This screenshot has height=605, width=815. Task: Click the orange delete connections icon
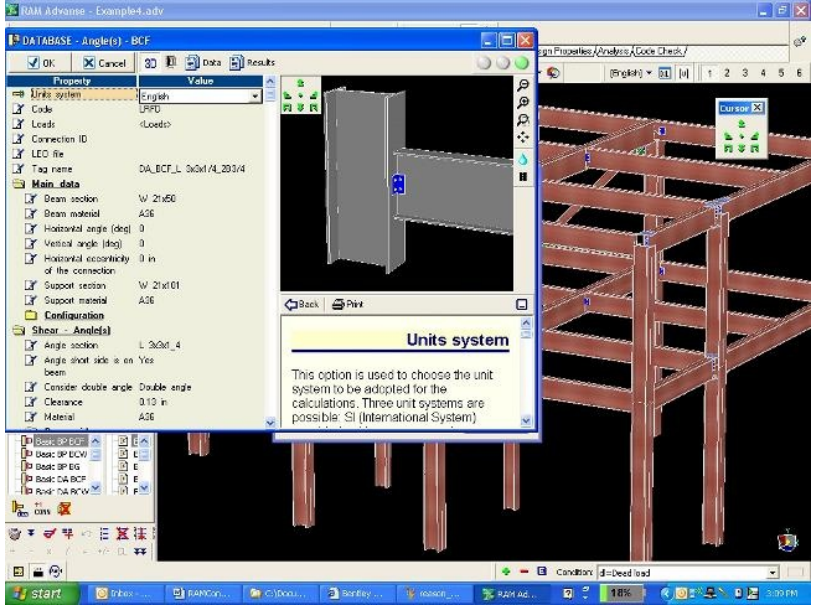point(64,509)
